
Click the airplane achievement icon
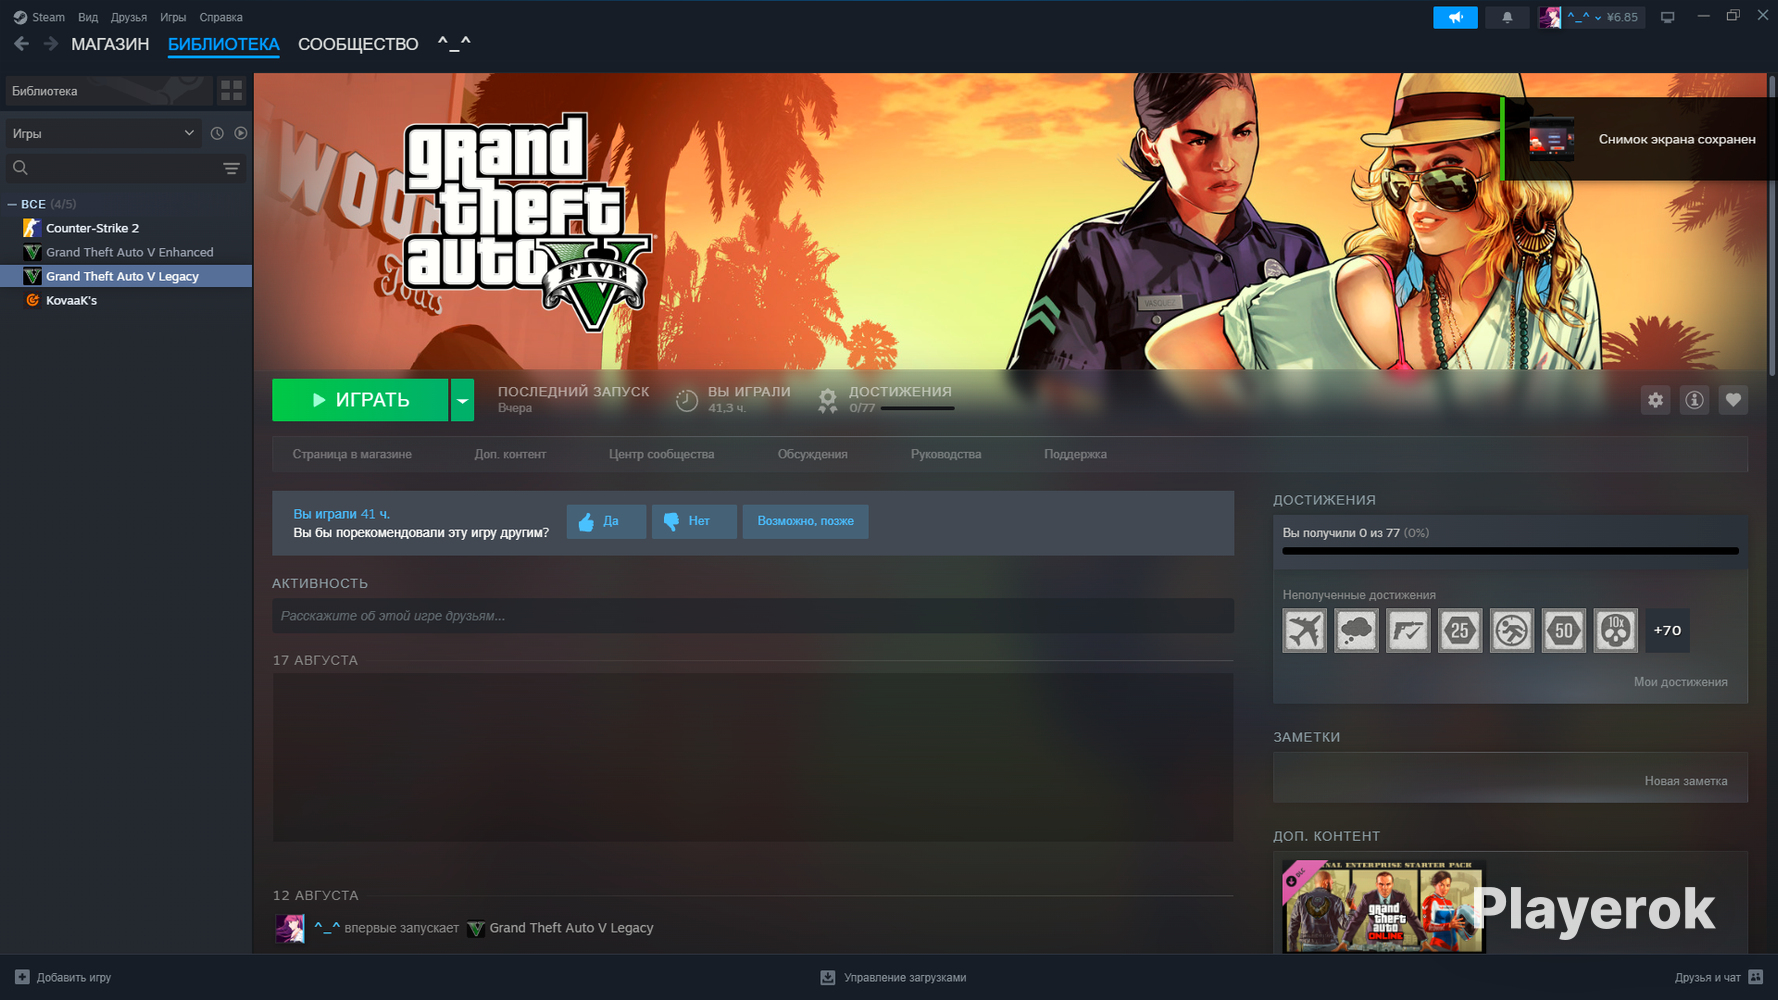(1305, 631)
